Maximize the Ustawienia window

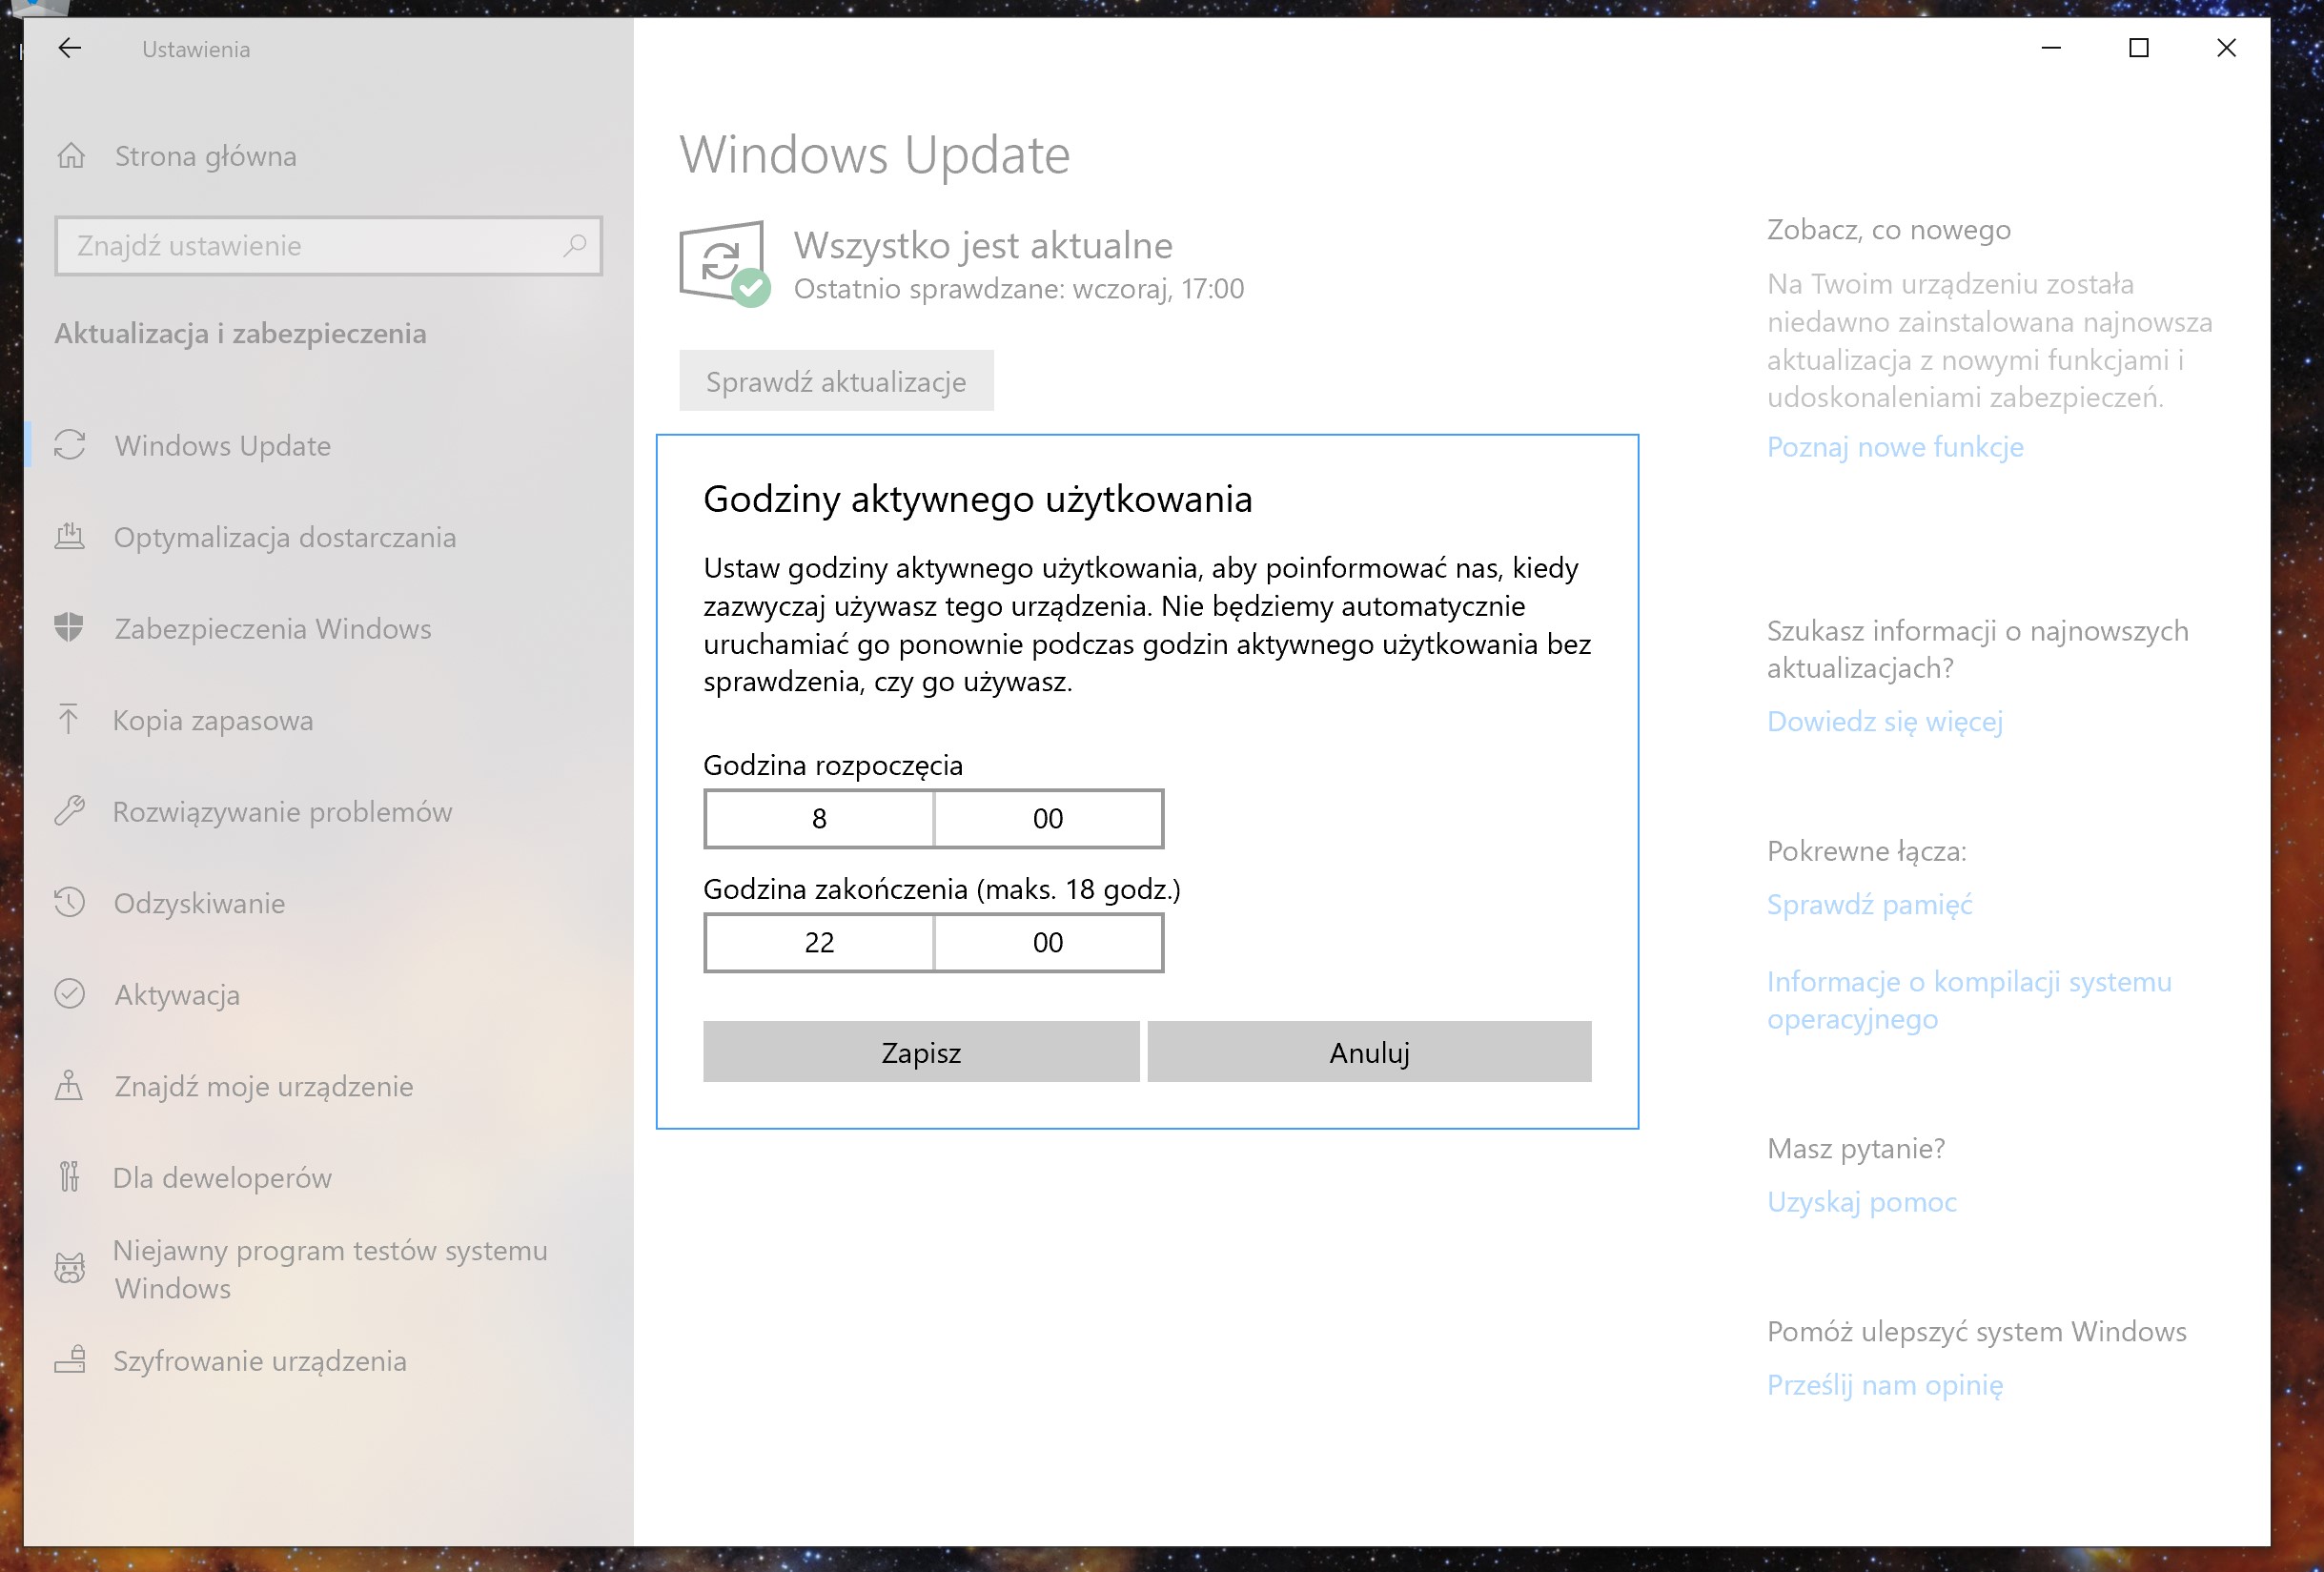coord(2139,48)
